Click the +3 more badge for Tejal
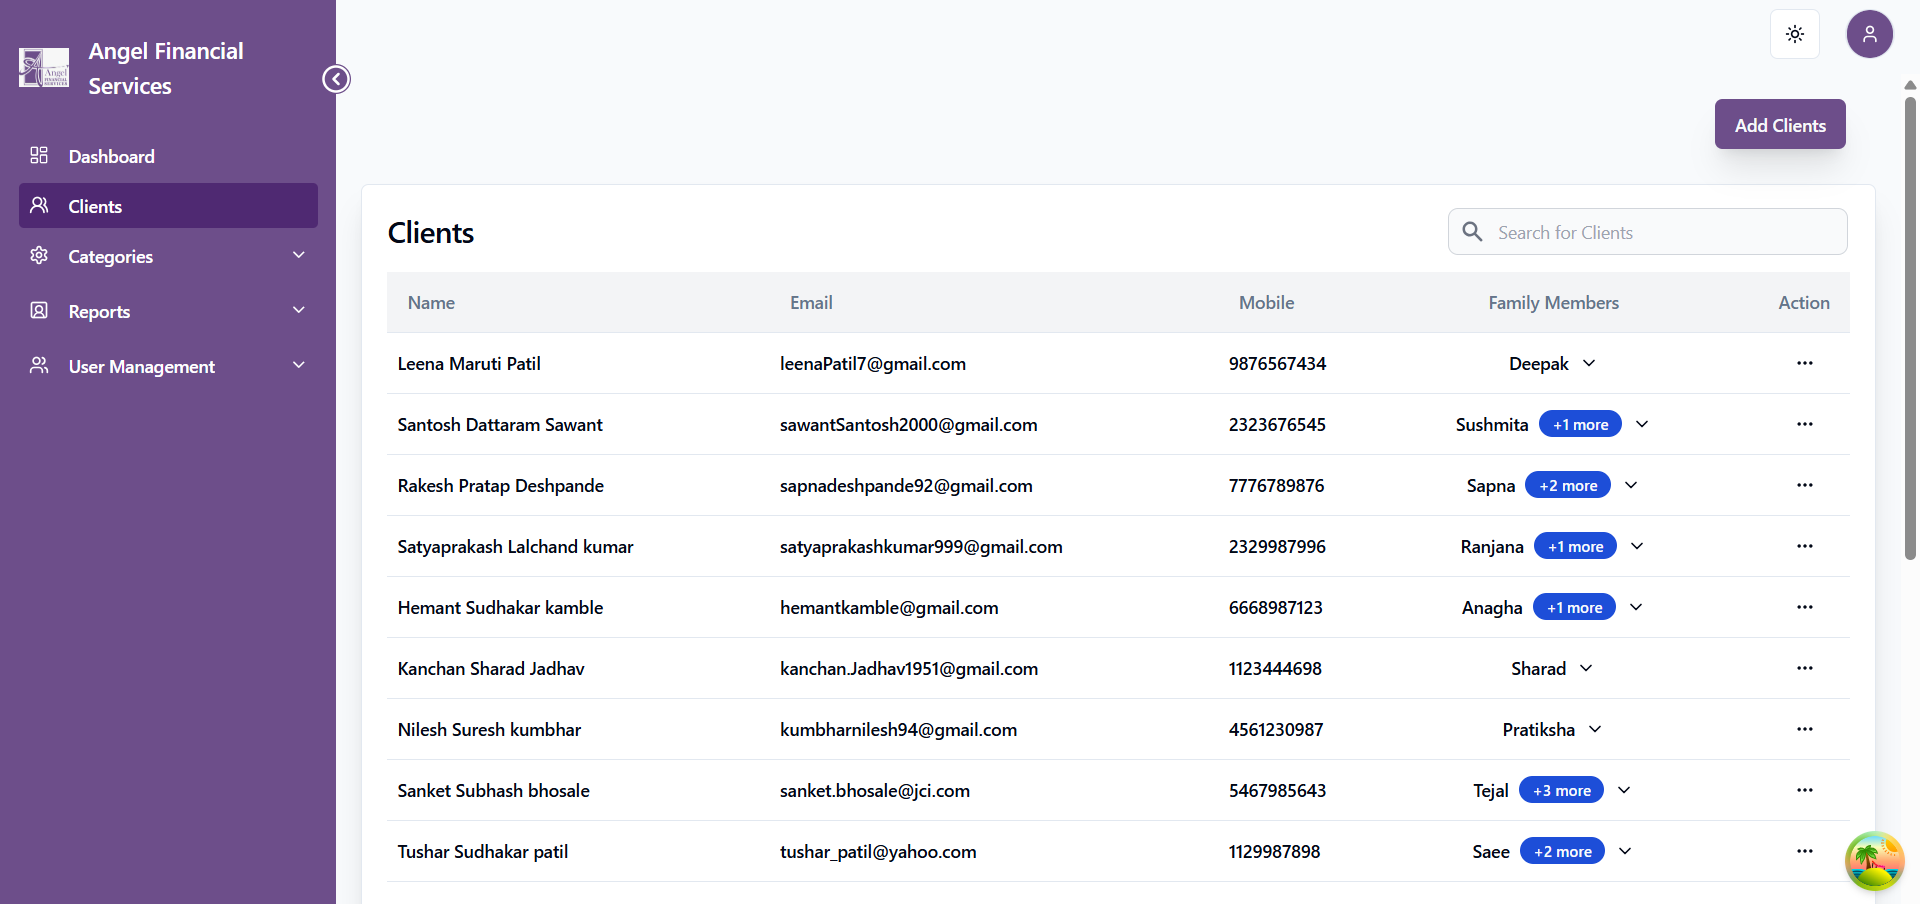The width and height of the screenshot is (1920, 904). pyautogui.click(x=1561, y=790)
